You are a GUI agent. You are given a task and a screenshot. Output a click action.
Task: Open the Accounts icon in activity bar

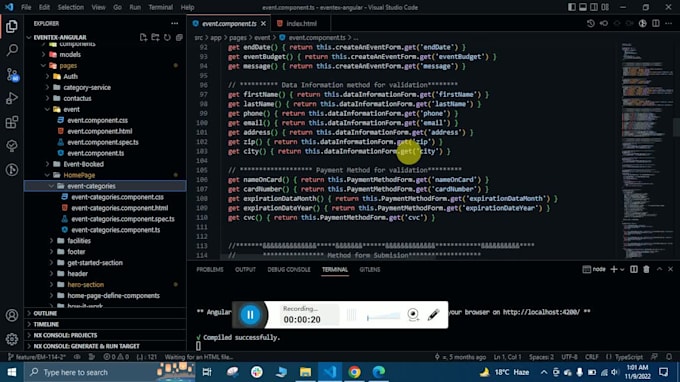(x=12, y=315)
